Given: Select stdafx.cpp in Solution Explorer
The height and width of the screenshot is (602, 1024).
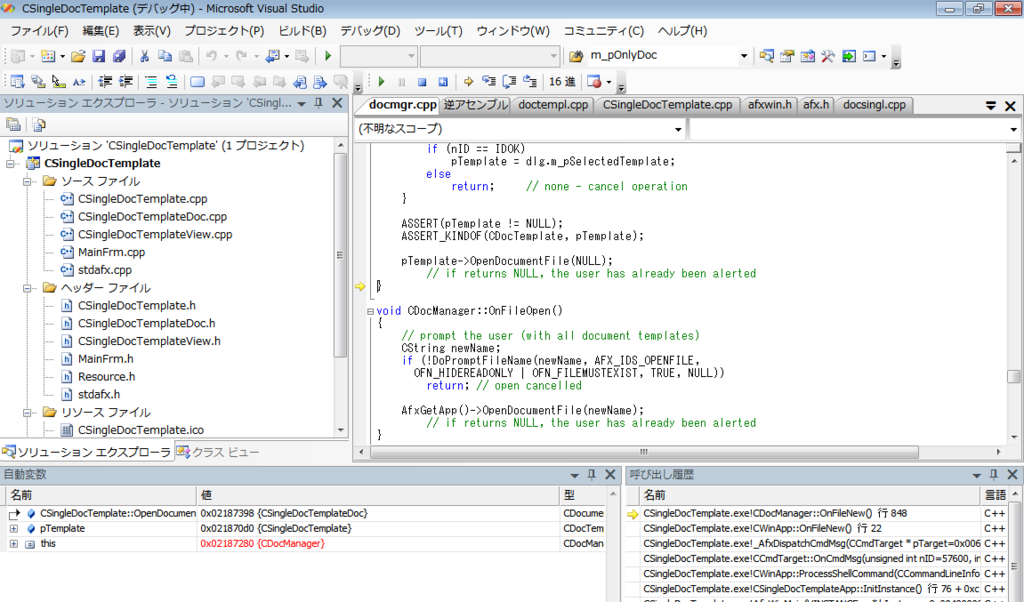Looking at the screenshot, I should point(104,270).
